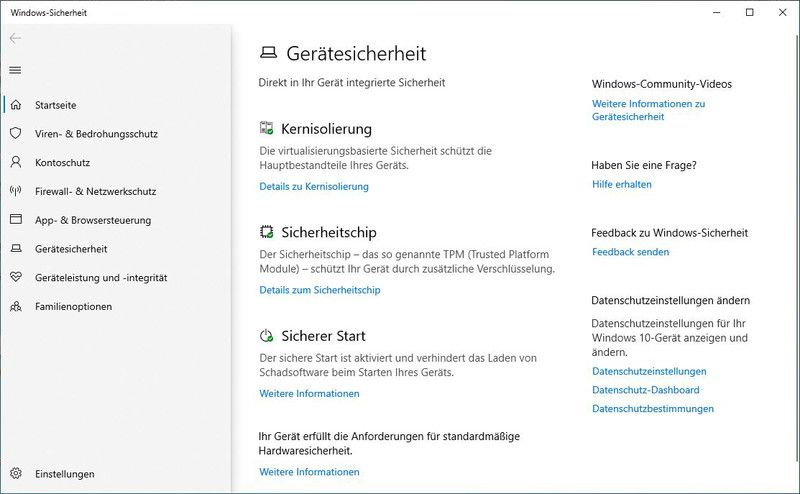Viewport: 800px width, 494px height.
Task: Open Weitere Informationen zu Gerätesicherheit link
Action: pyautogui.click(x=648, y=110)
